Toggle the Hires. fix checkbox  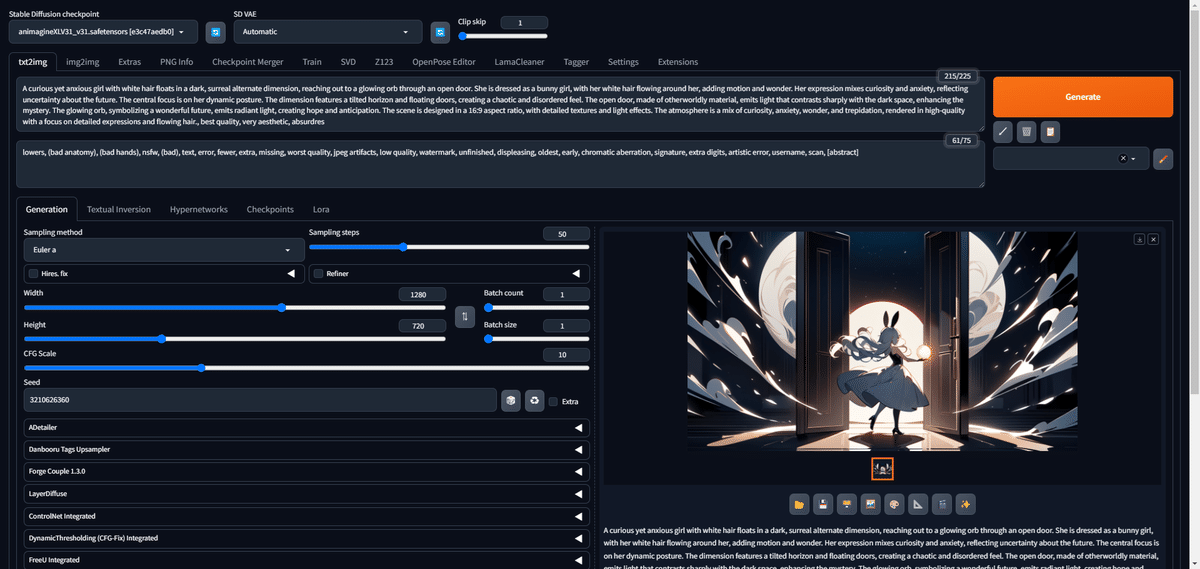click(x=34, y=273)
